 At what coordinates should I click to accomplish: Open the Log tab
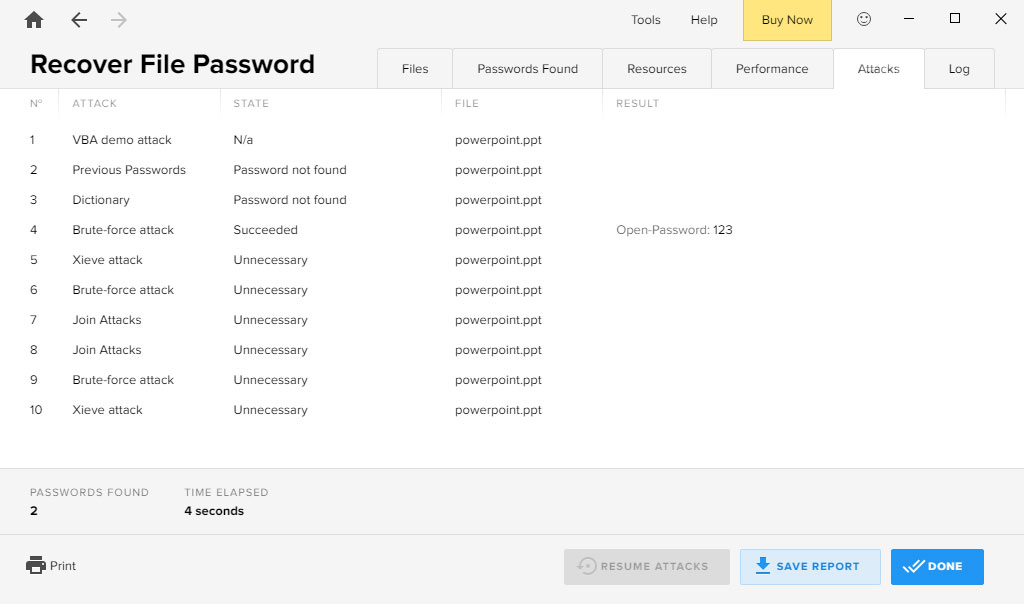coord(958,69)
